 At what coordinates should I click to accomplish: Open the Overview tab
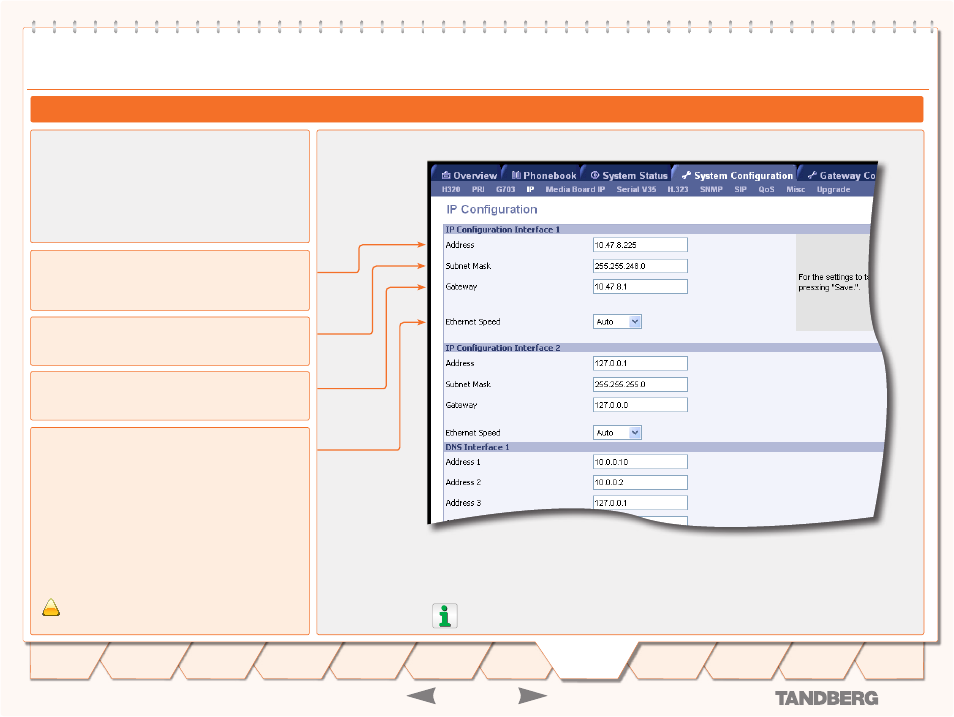(468, 175)
